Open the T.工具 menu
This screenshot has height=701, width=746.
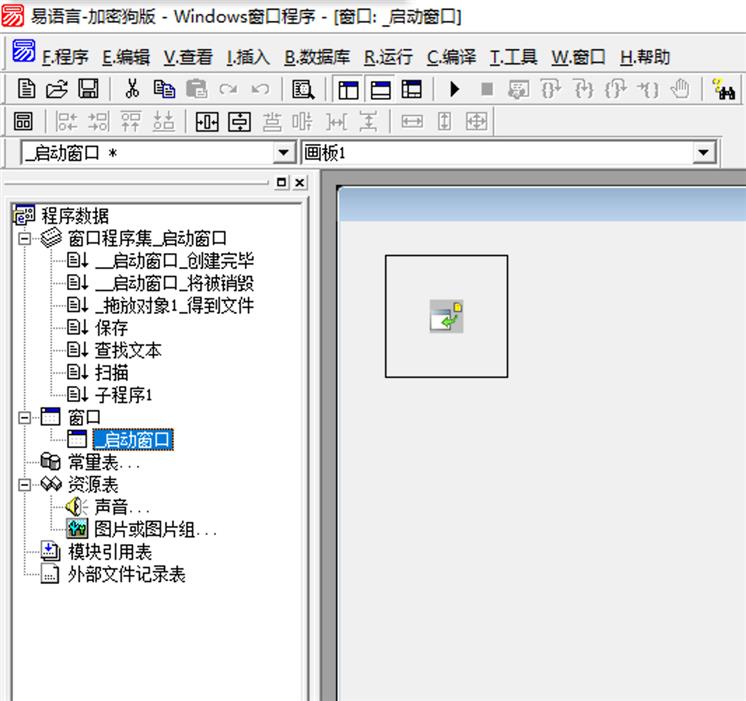513,57
